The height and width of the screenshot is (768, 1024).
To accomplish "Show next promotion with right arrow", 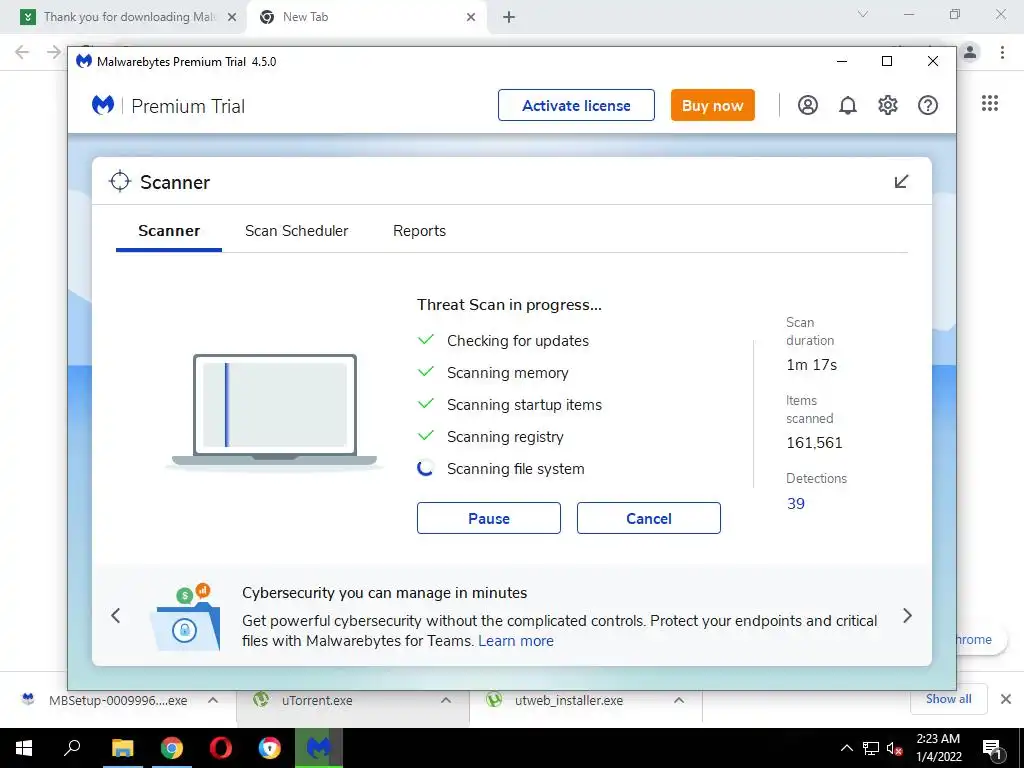I will pos(907,615).
